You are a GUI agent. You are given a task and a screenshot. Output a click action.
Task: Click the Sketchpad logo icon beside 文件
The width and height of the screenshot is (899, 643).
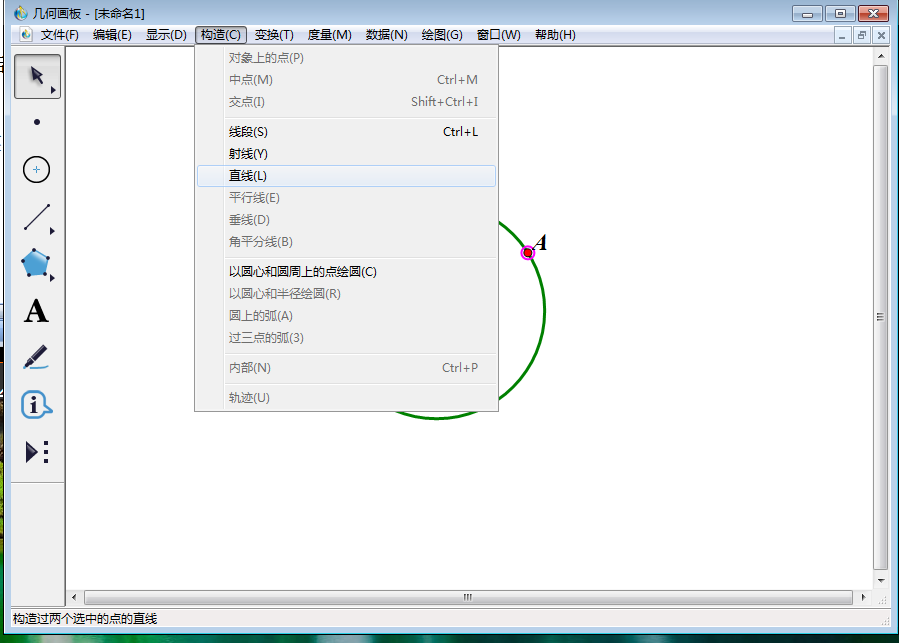pyautogui.click(x=24, y=34)
